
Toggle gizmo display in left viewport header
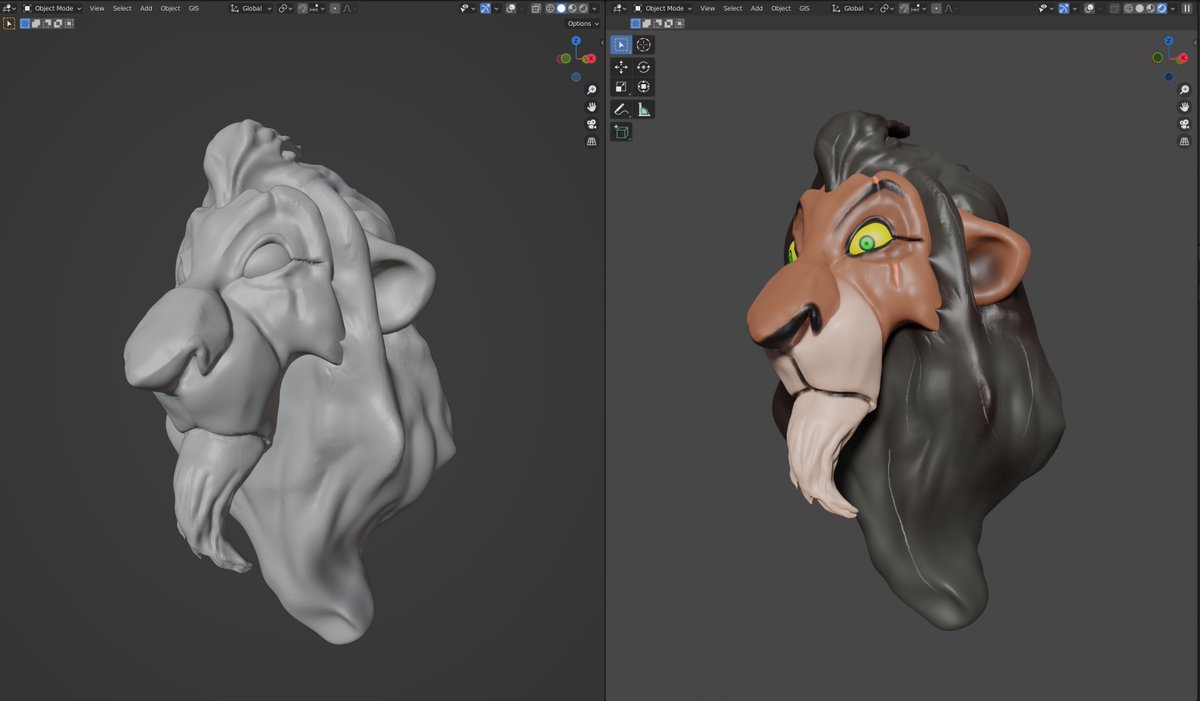tap(485, 8)
